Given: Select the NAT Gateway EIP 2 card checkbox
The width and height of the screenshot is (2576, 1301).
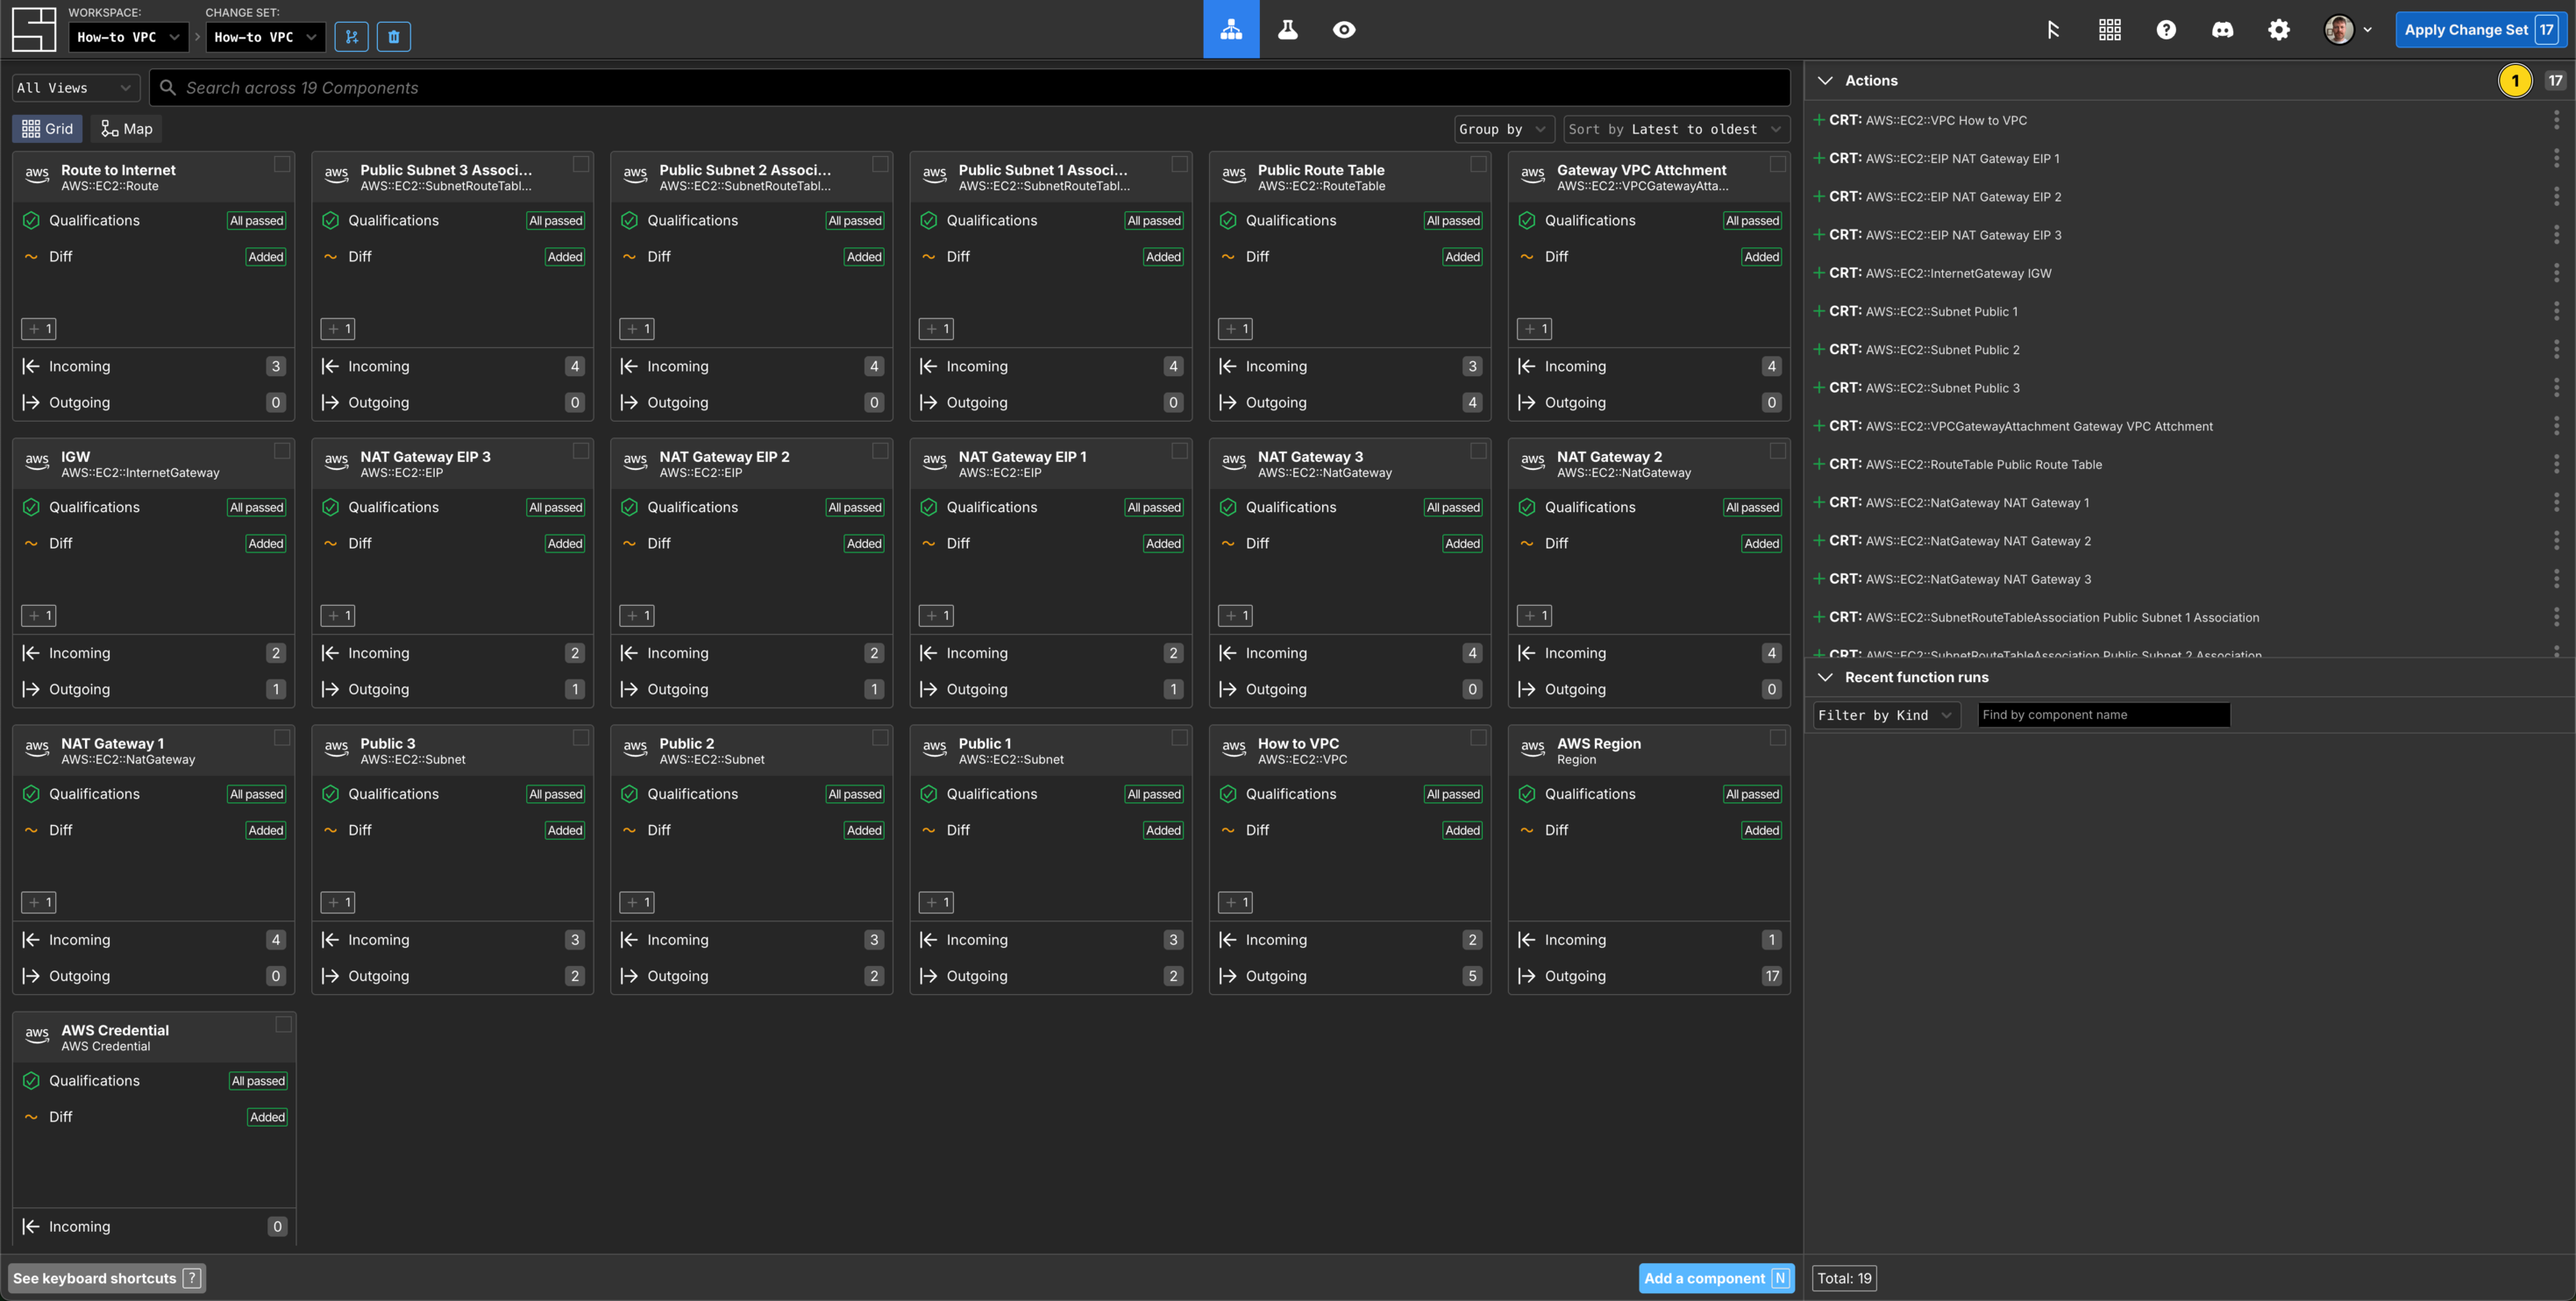Looking at the screenshot, I should pos(880,451).
